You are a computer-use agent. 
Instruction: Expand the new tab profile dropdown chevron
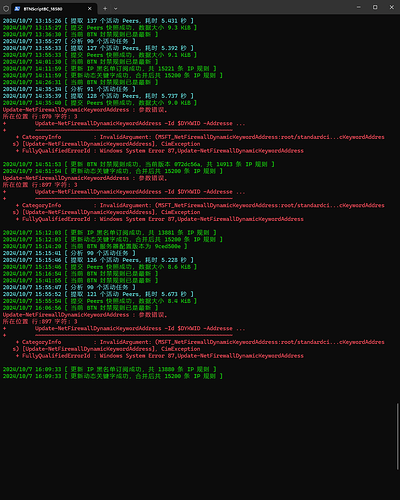pos(116,8)
